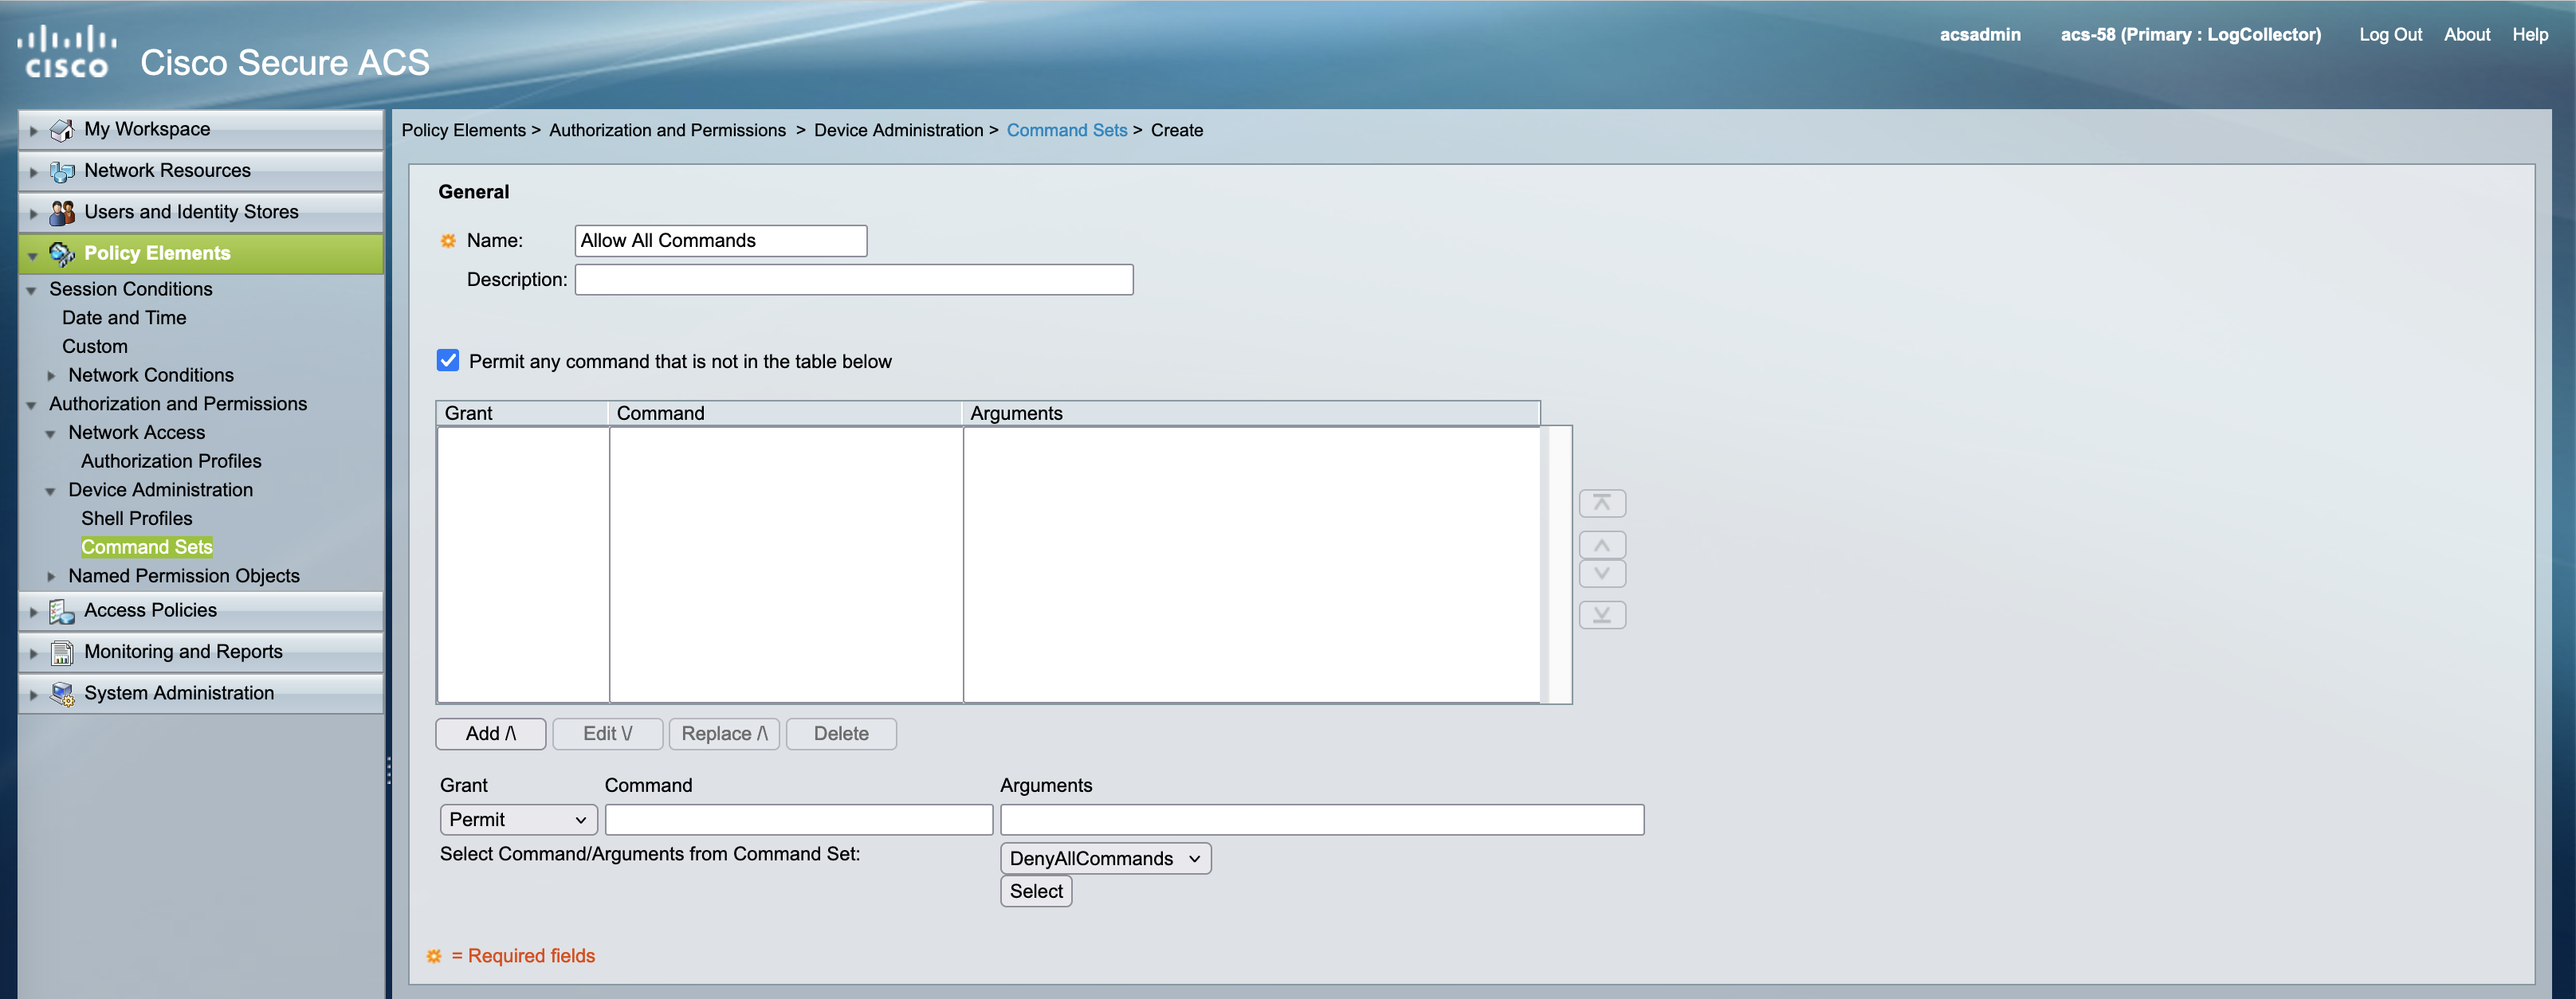Image resolution: width=2576 pixels, height=999 pixels.
Task: Click the Add button
Action: (x=490, y=734)
